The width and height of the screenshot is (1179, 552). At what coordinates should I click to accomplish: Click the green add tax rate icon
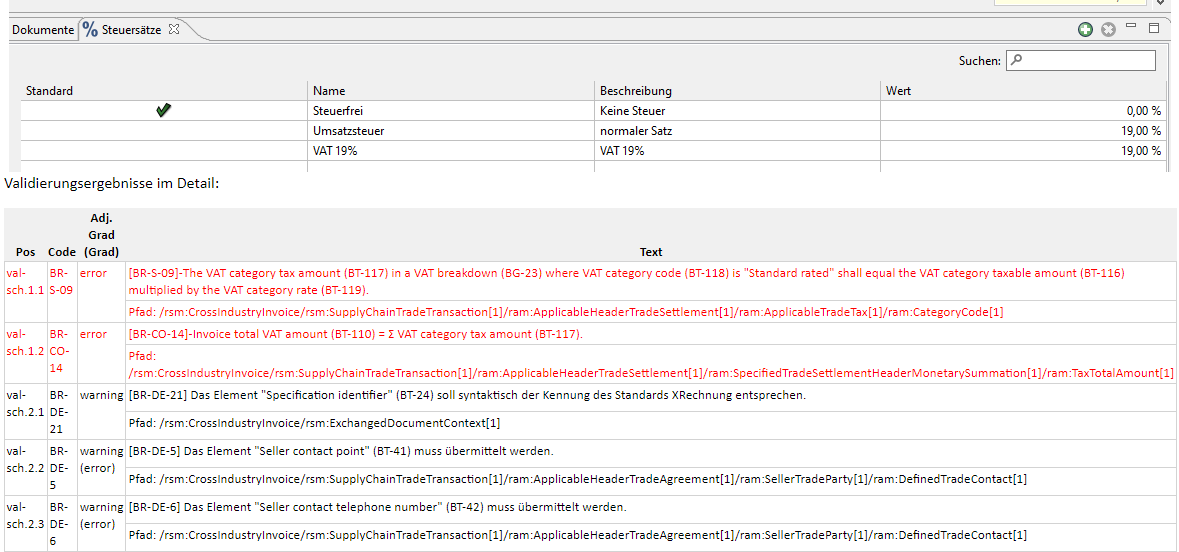coord(1085,30)
